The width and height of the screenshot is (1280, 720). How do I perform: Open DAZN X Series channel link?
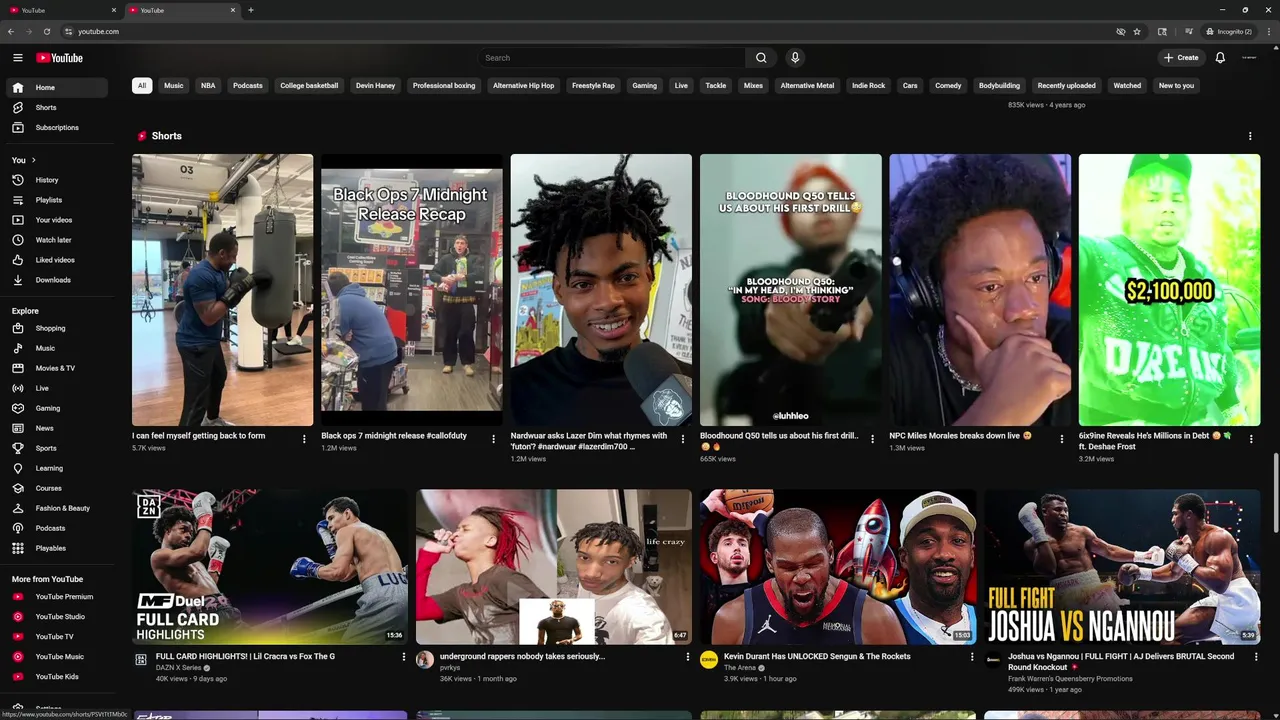click(178, 667)
